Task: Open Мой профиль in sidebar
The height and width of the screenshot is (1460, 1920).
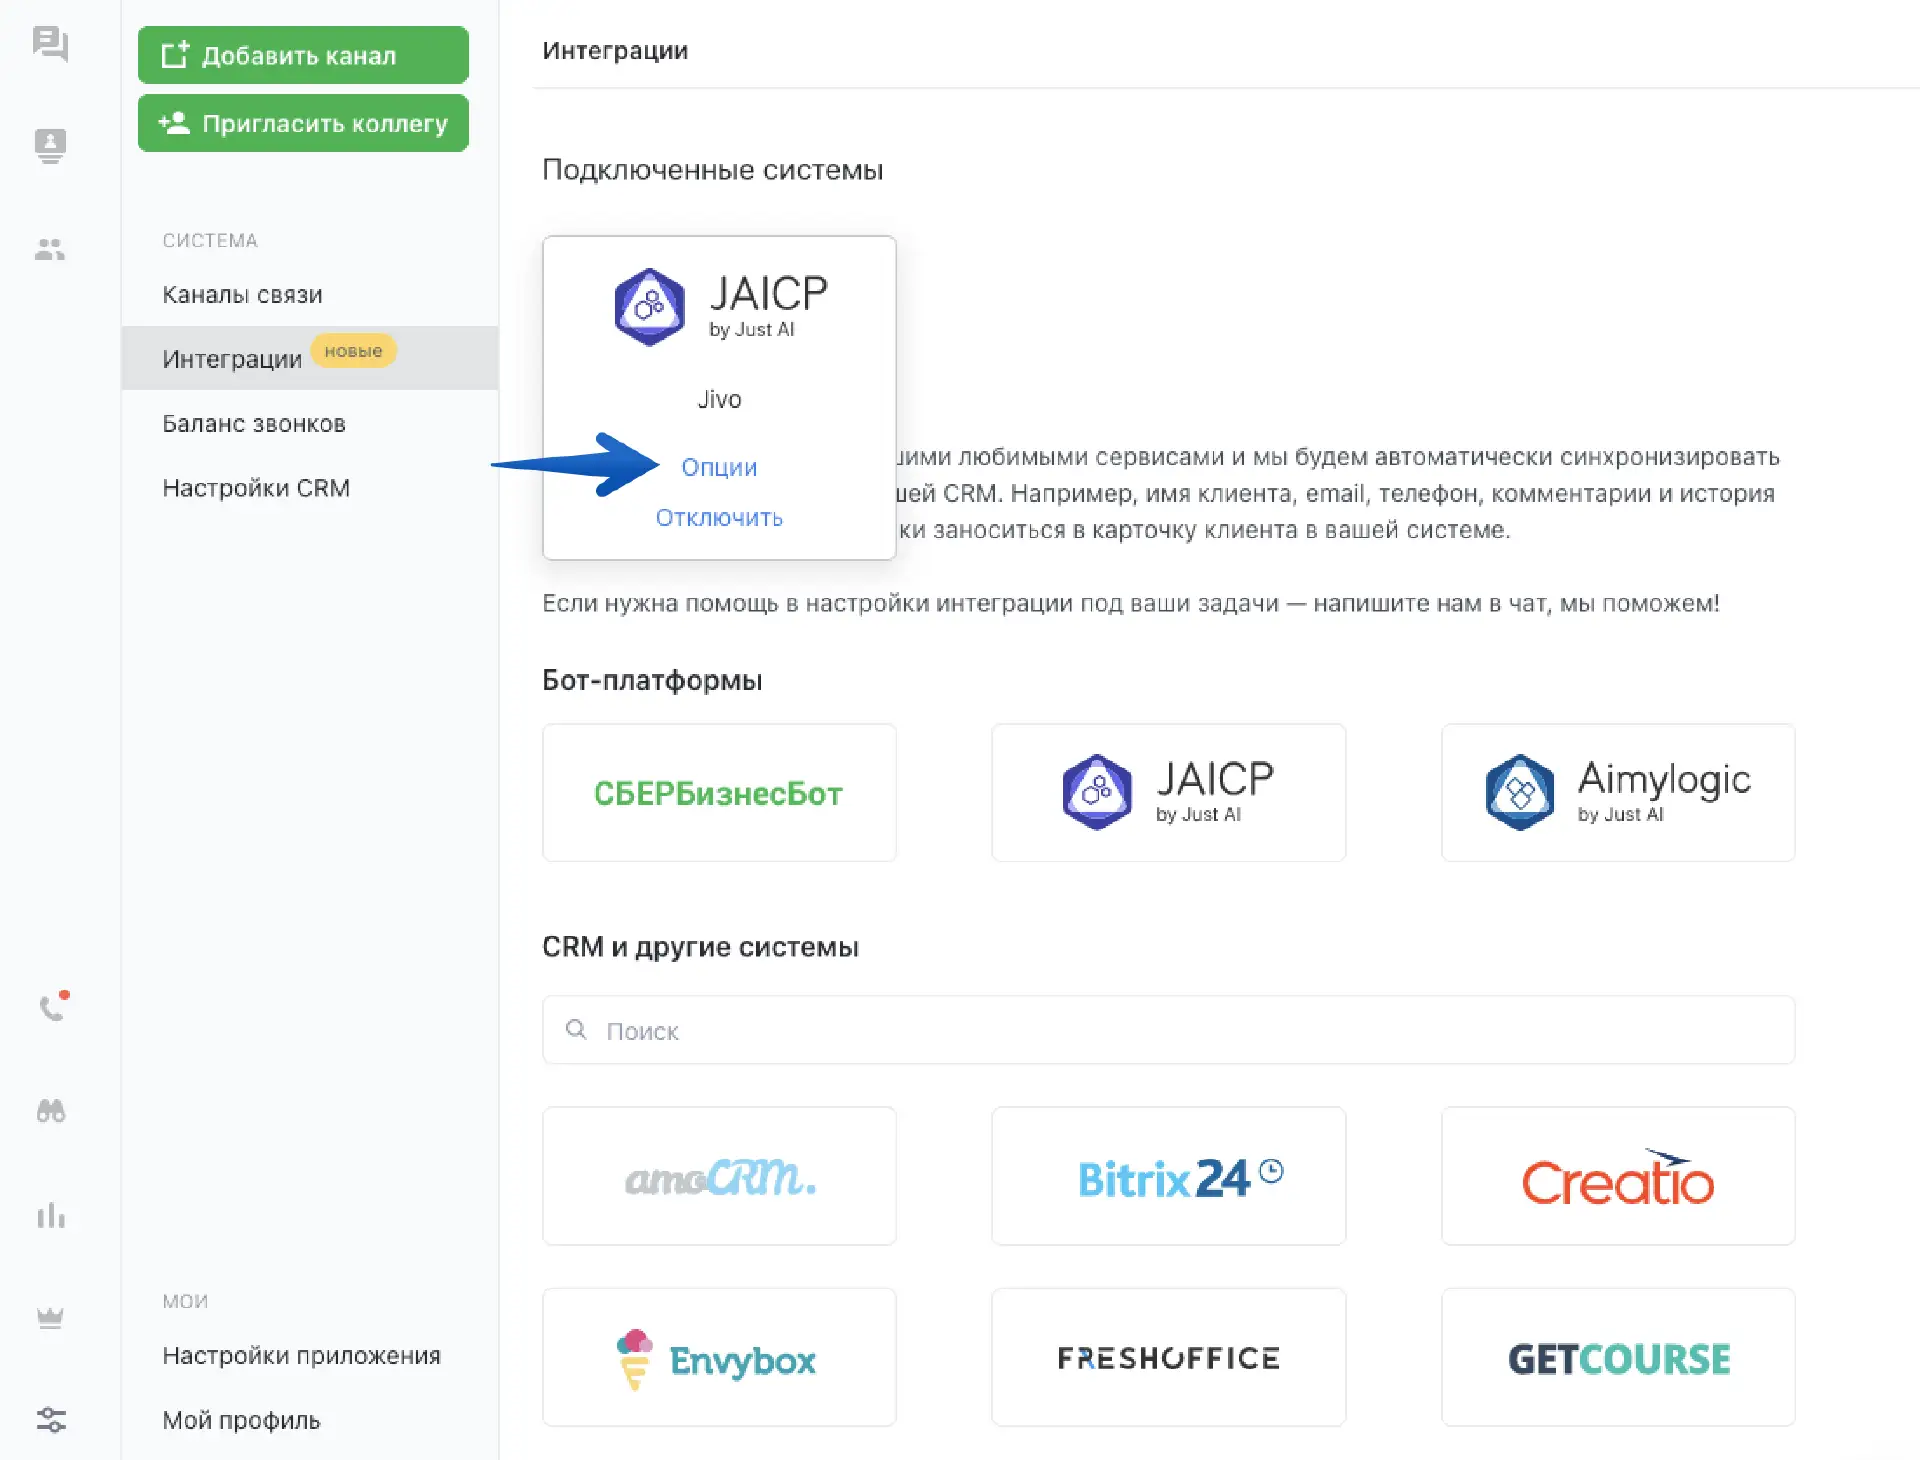Action: [x=241, y=1420]
